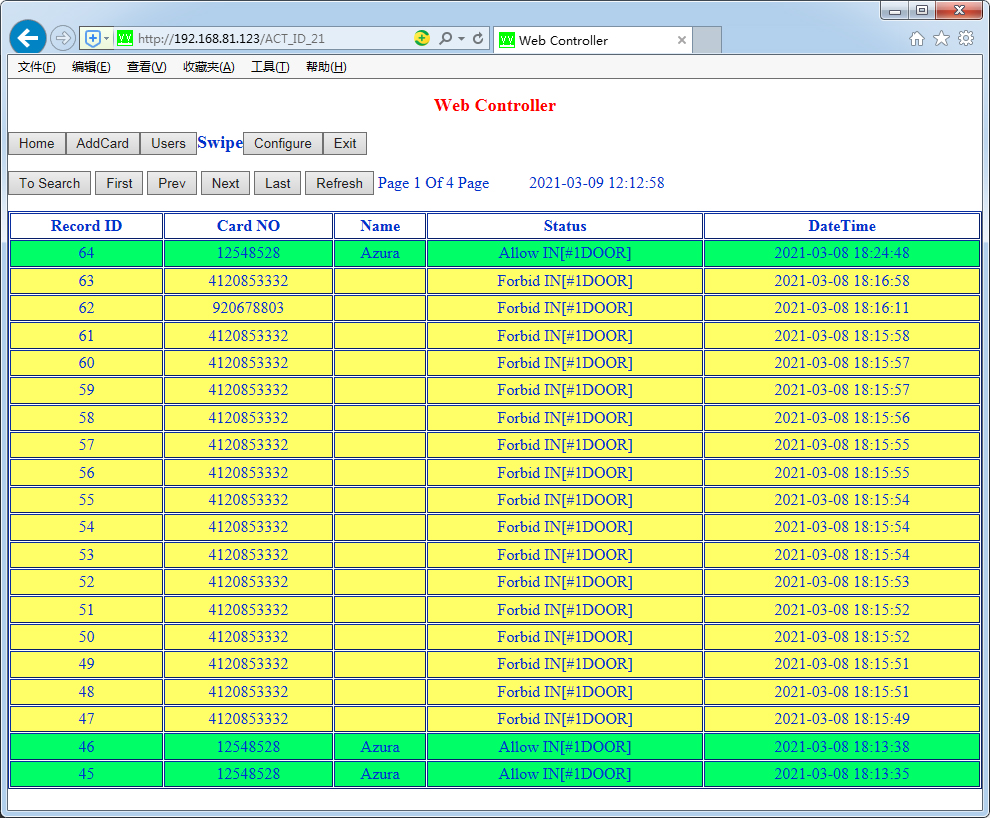
Task: Open the 文件(F) menu
Action: click(x=37, y=67)
